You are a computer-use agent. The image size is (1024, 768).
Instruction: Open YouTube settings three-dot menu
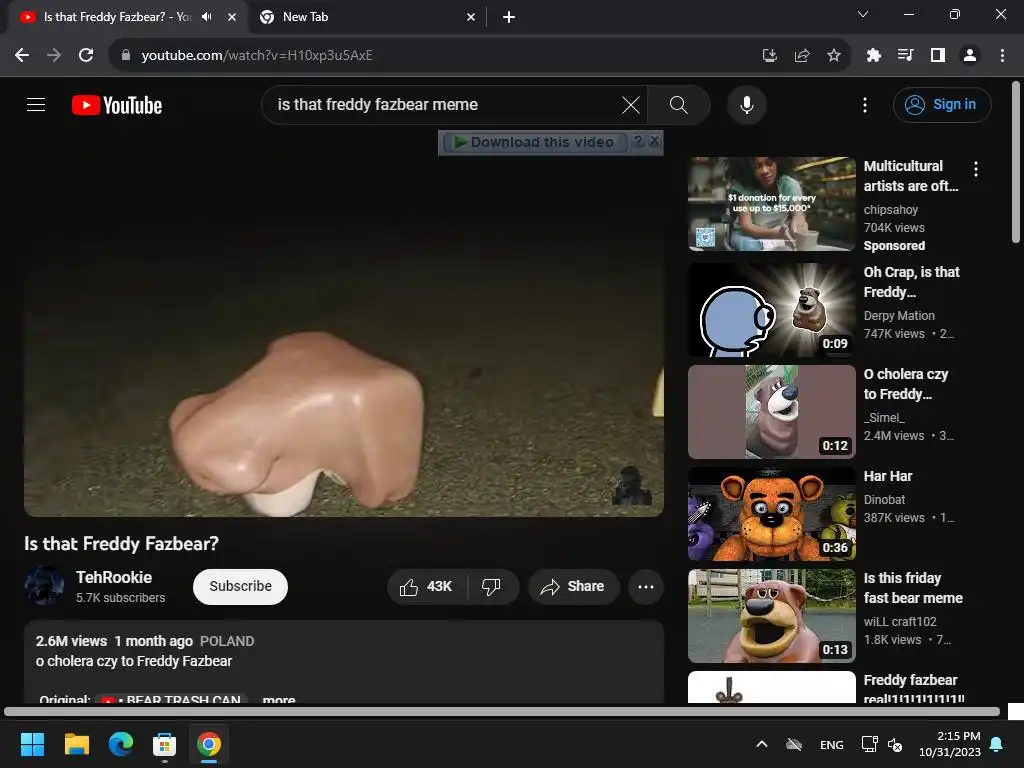[865, 104]
